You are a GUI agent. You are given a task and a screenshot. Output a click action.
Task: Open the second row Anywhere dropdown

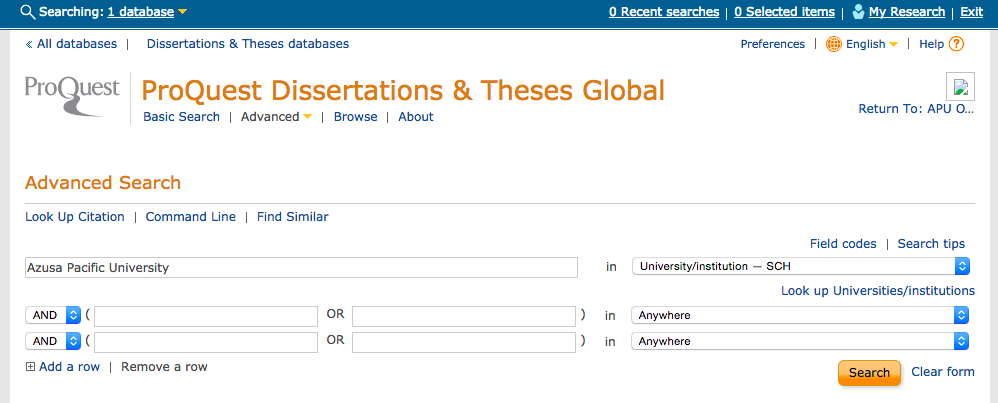(x=800, y=315)
